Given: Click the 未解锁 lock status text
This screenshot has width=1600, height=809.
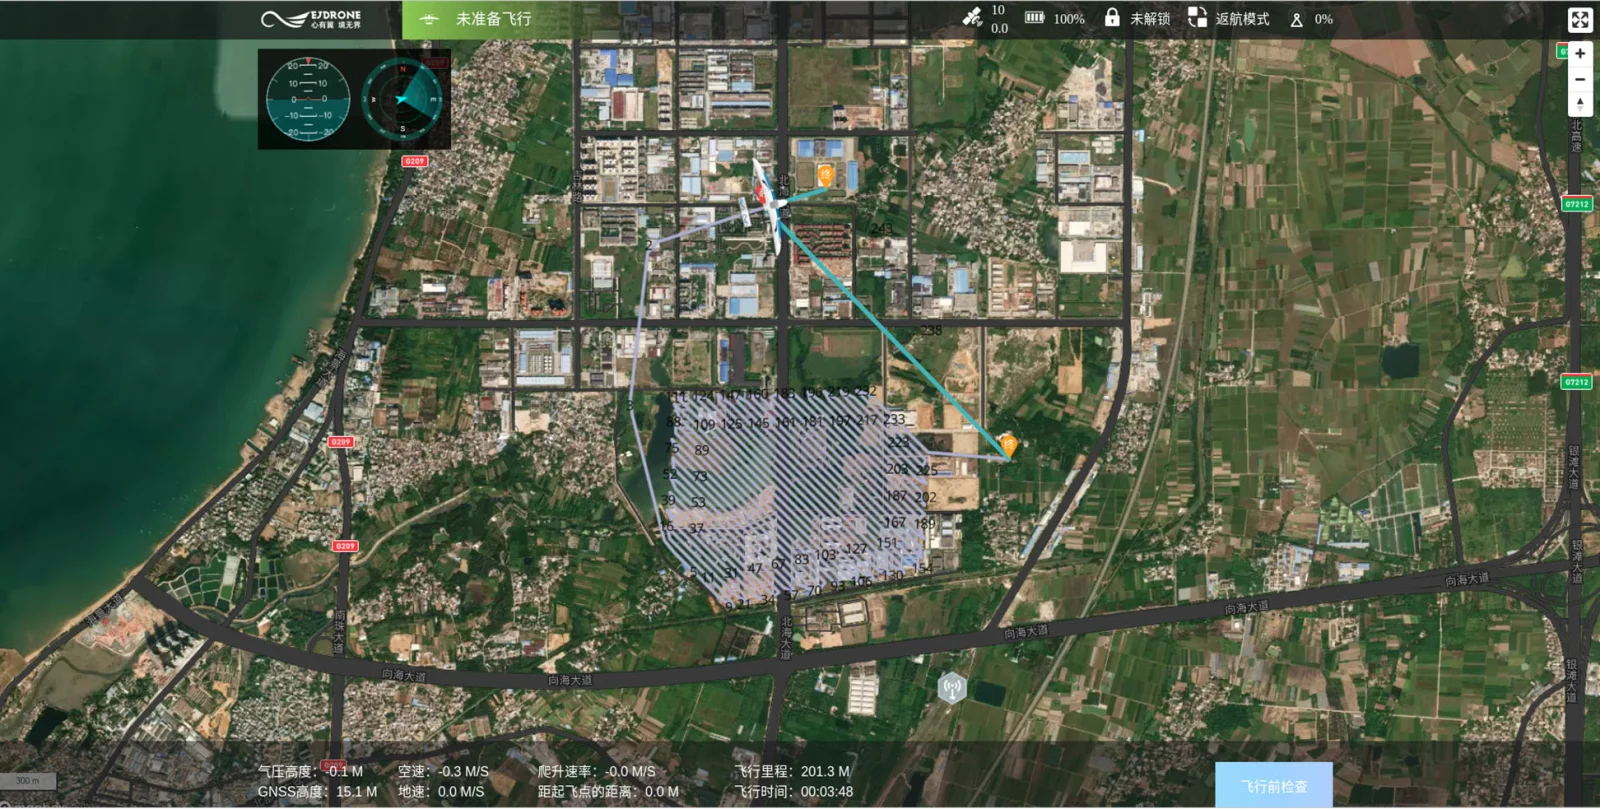Looking at the screenshot, I should point(1150,19).
